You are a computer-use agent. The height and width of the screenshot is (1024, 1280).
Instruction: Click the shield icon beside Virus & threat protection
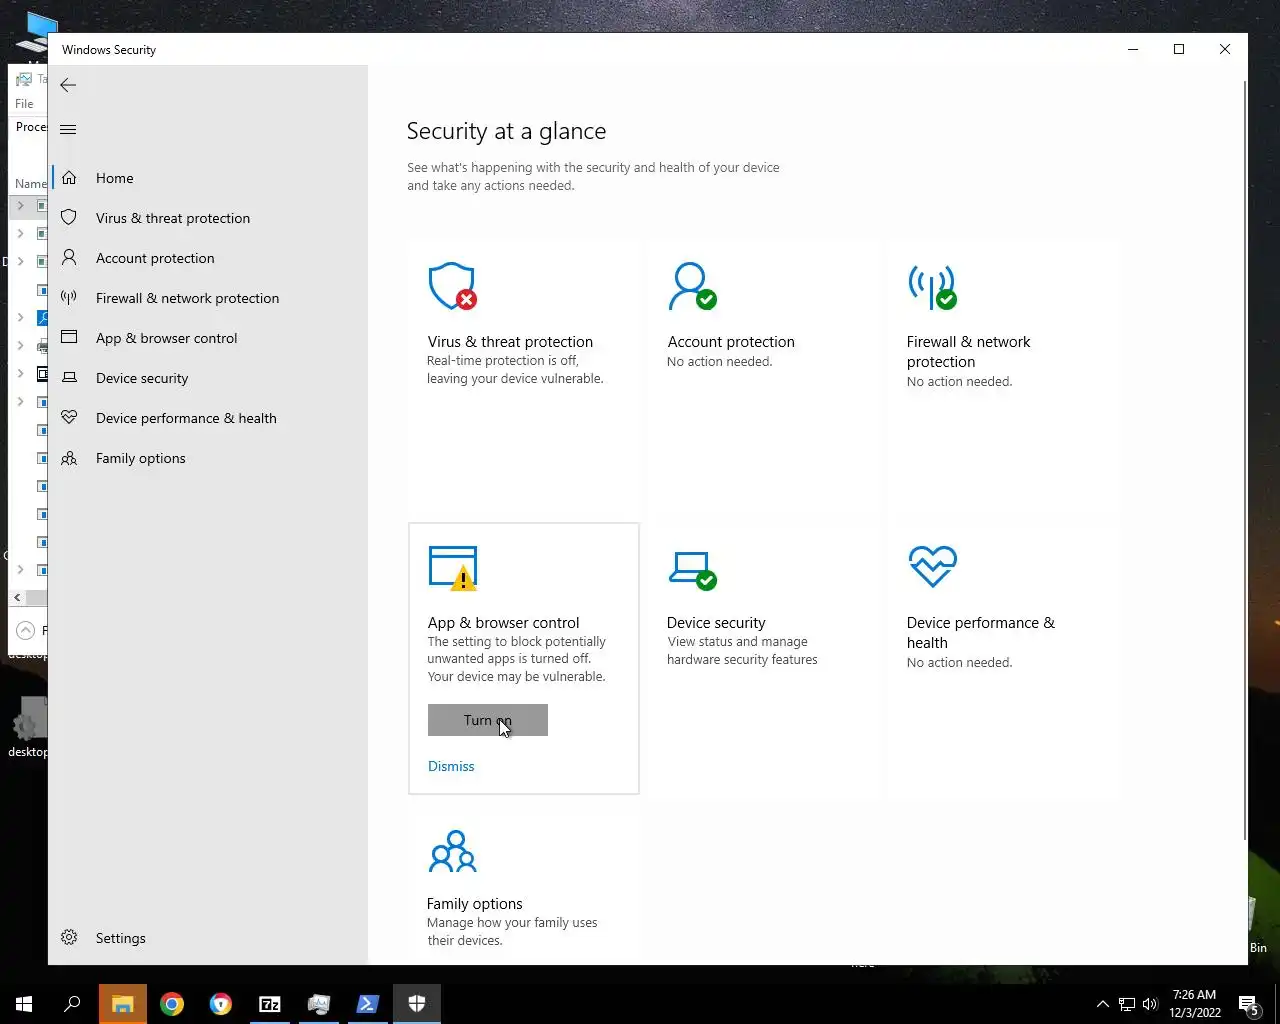(x=69, y=218)
